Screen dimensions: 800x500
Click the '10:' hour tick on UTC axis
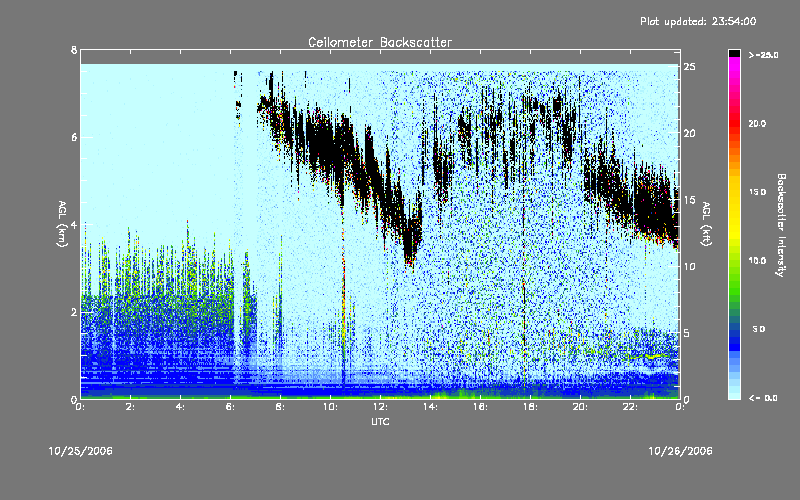pyautogui.click(x=331, y=407)
